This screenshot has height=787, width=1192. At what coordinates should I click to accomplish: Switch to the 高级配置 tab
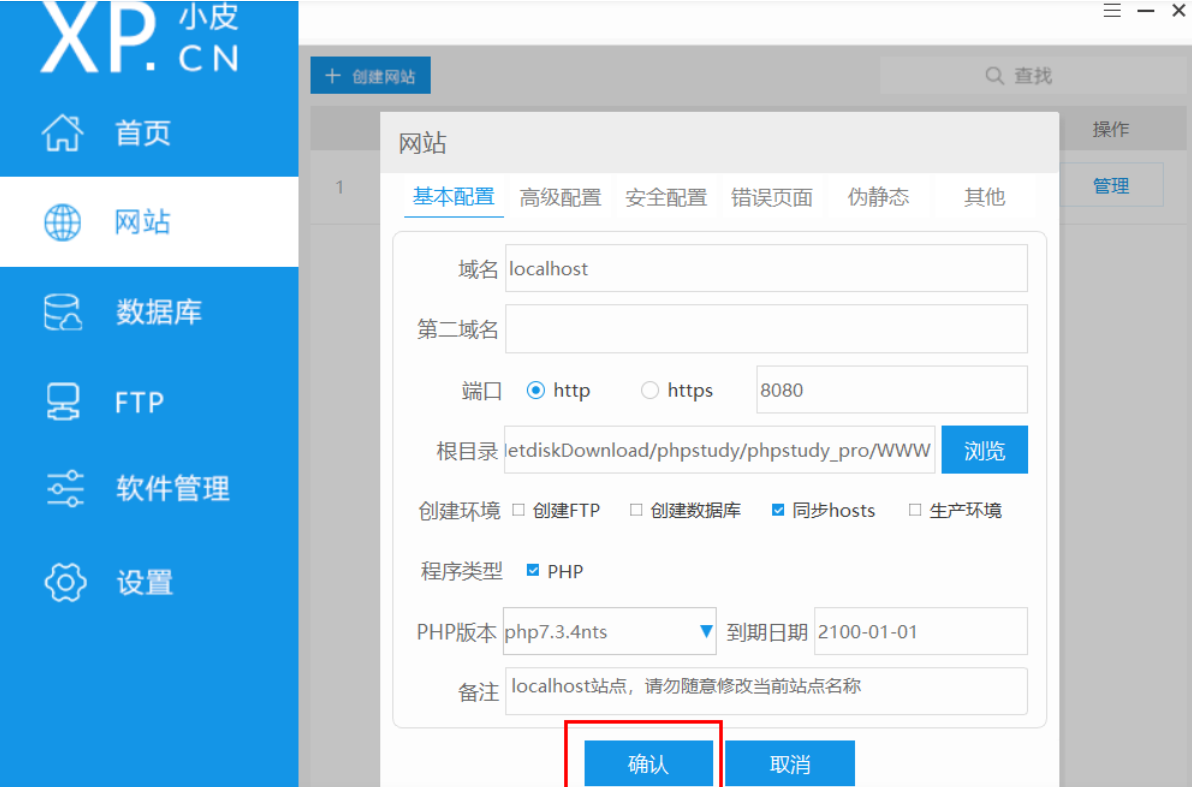click(x=560, y=198)
